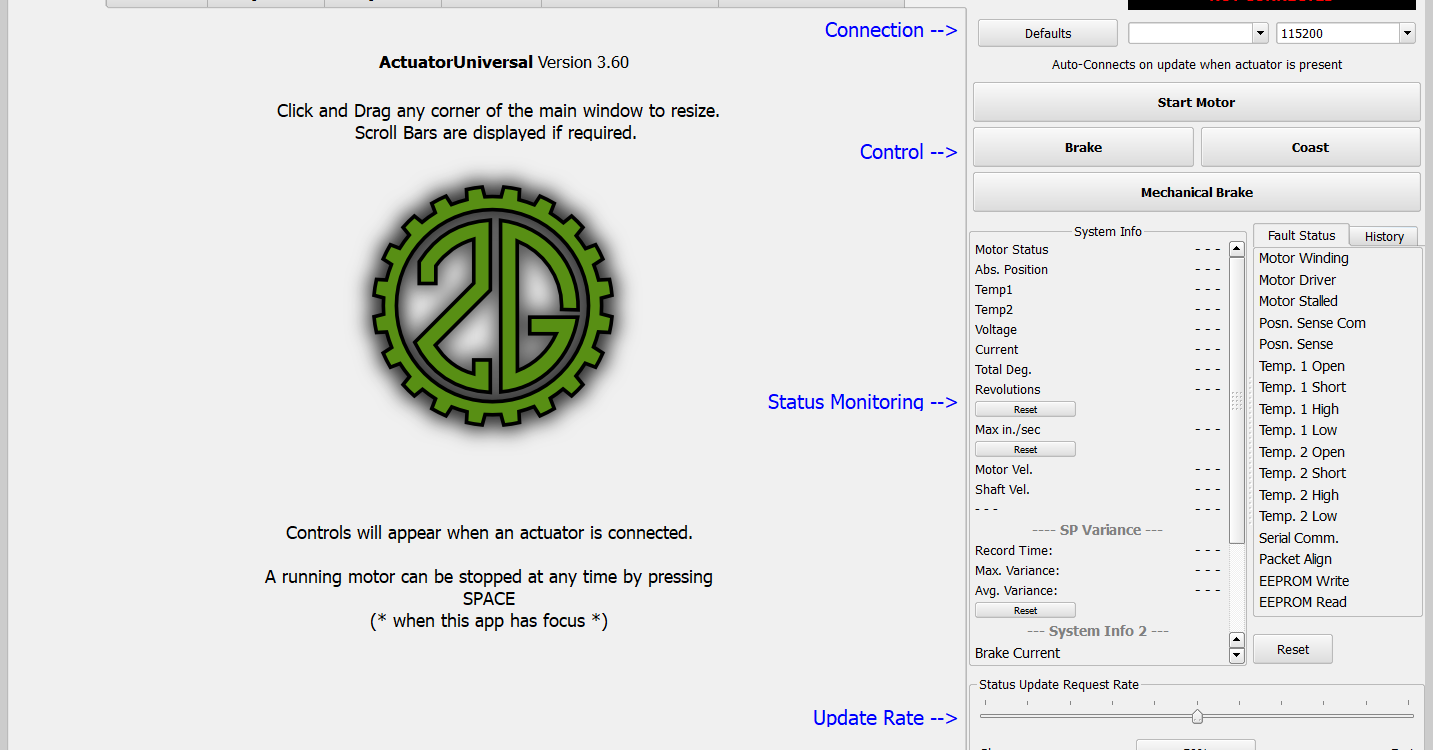The image size is (1433, 750).
Task: Select the Temp. 1 Low fault entry
Action: (1297, 430)
